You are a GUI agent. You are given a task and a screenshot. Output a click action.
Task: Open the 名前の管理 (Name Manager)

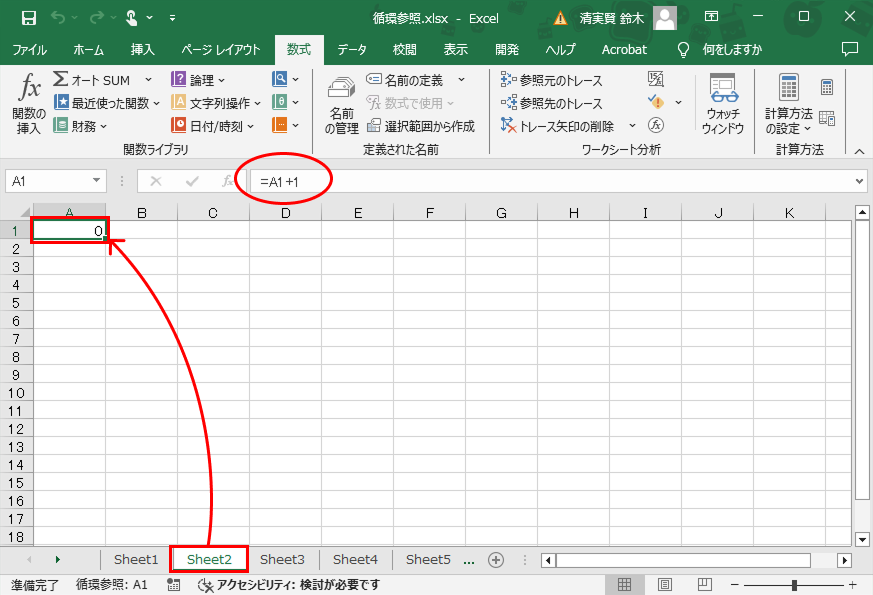[x=340, y=103]
